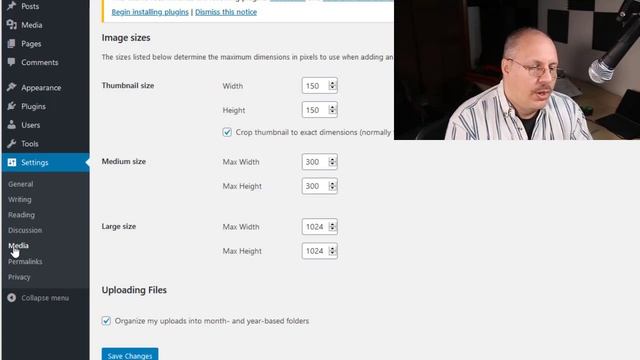Select Media under Settings submenu
Screen dimensions: 640x360
pos(18,246)
